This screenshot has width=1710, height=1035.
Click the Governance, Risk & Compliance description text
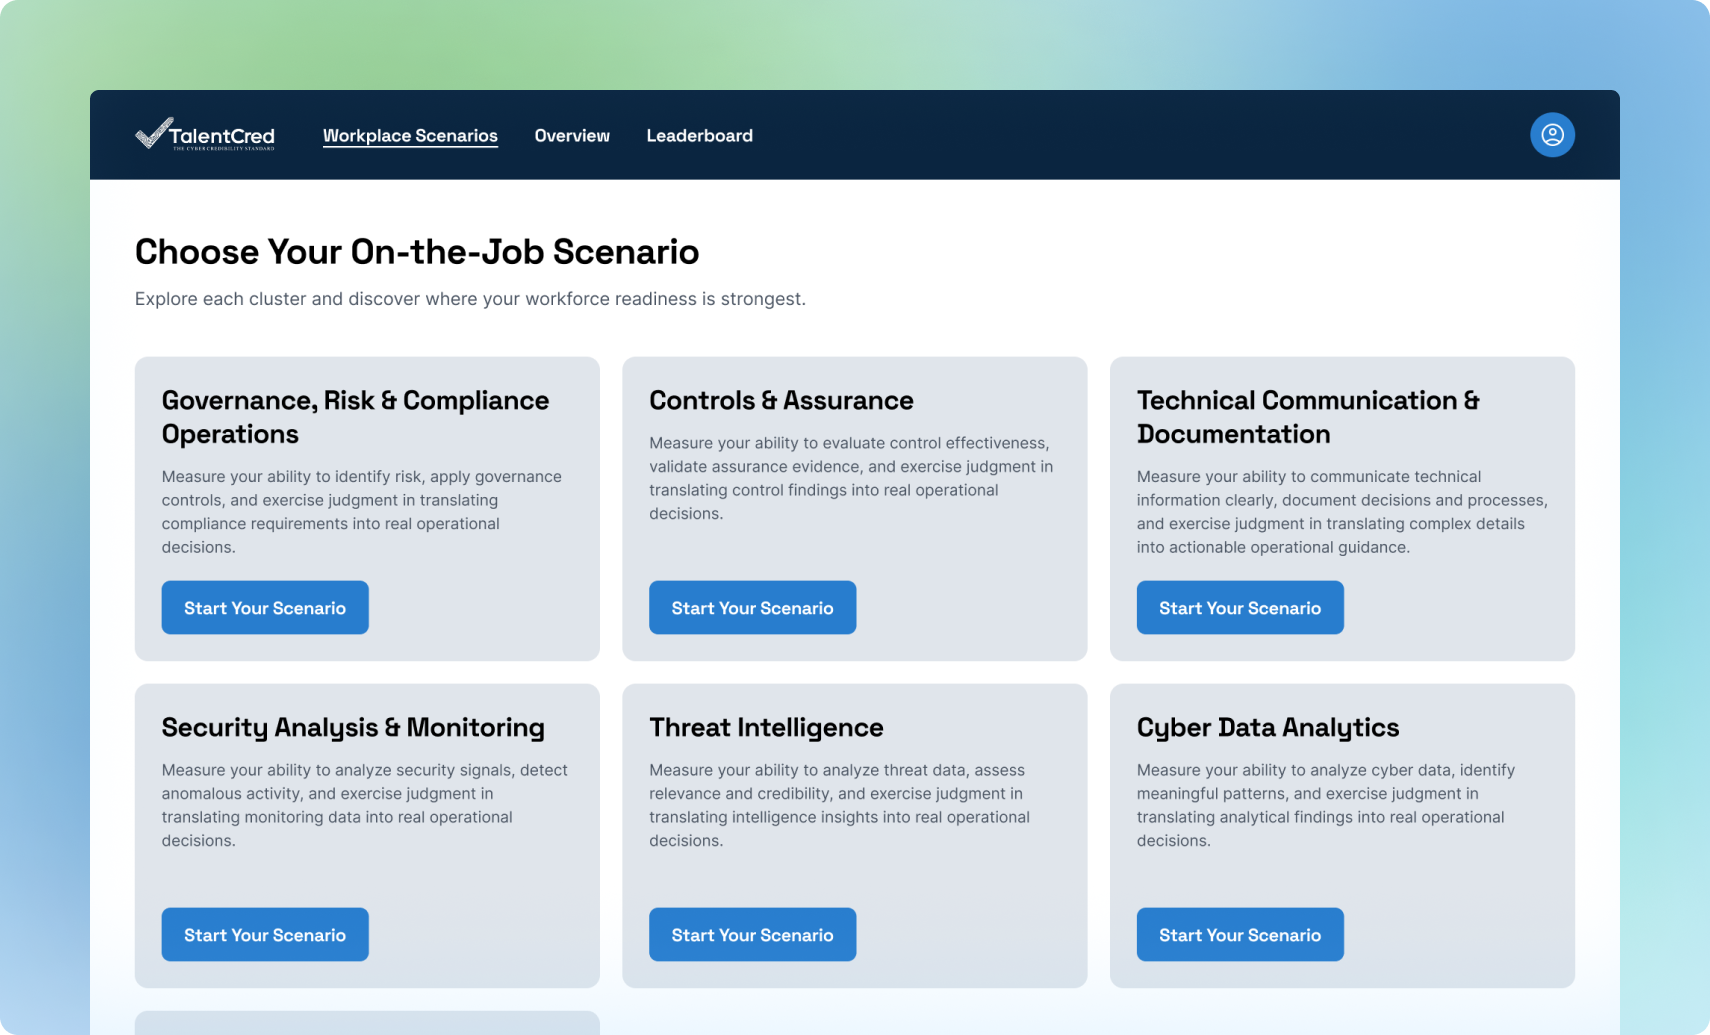[362, 512]
